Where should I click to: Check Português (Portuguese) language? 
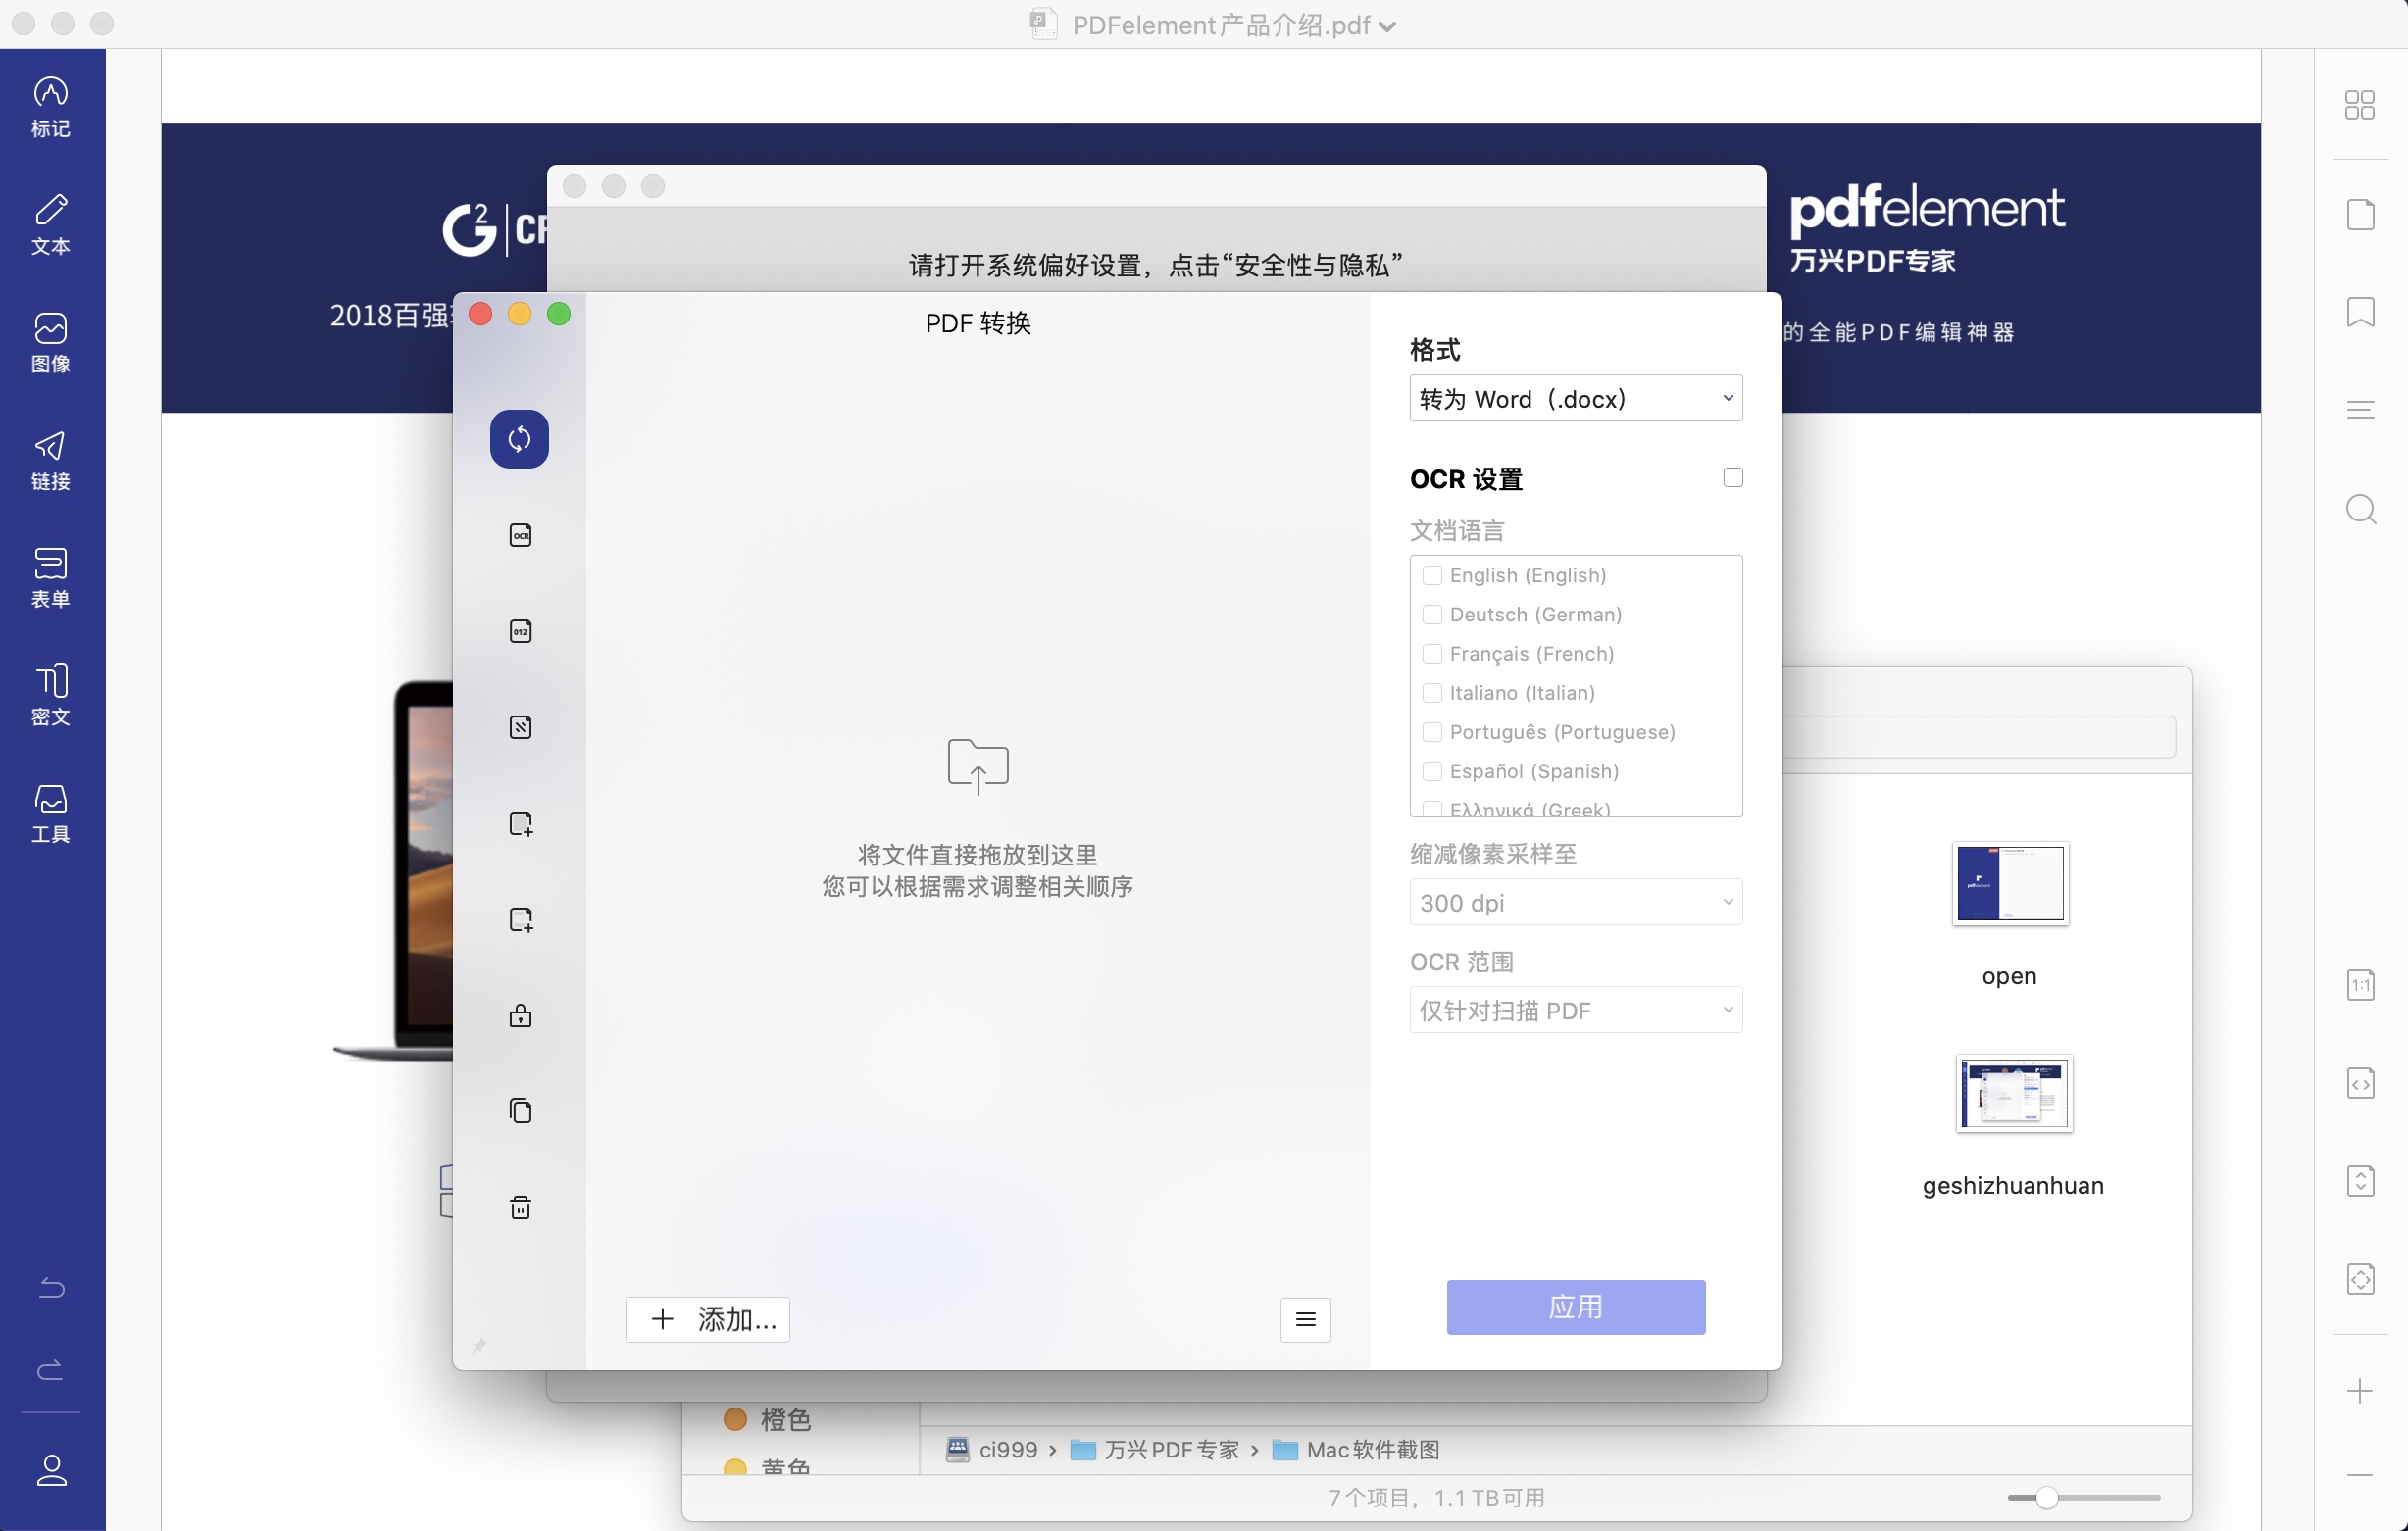(x=1431, y=732)
